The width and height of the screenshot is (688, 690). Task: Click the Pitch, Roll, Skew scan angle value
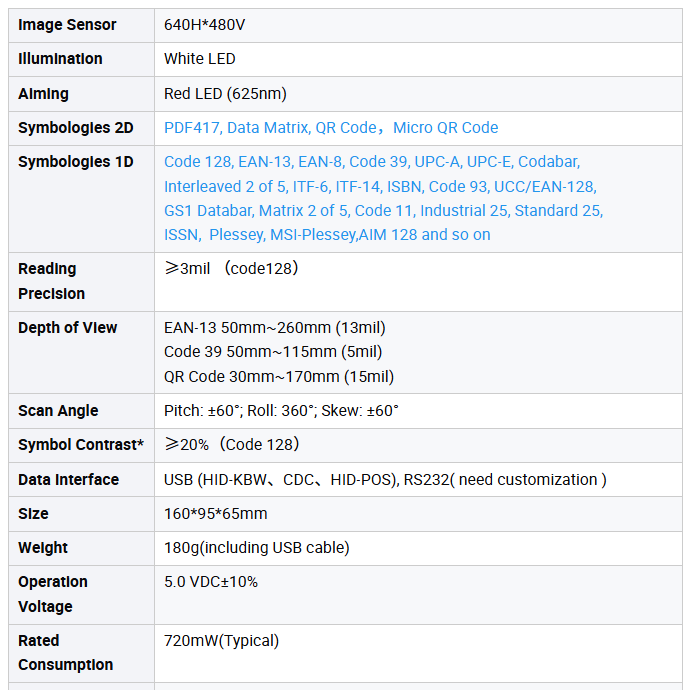(281, 411)
